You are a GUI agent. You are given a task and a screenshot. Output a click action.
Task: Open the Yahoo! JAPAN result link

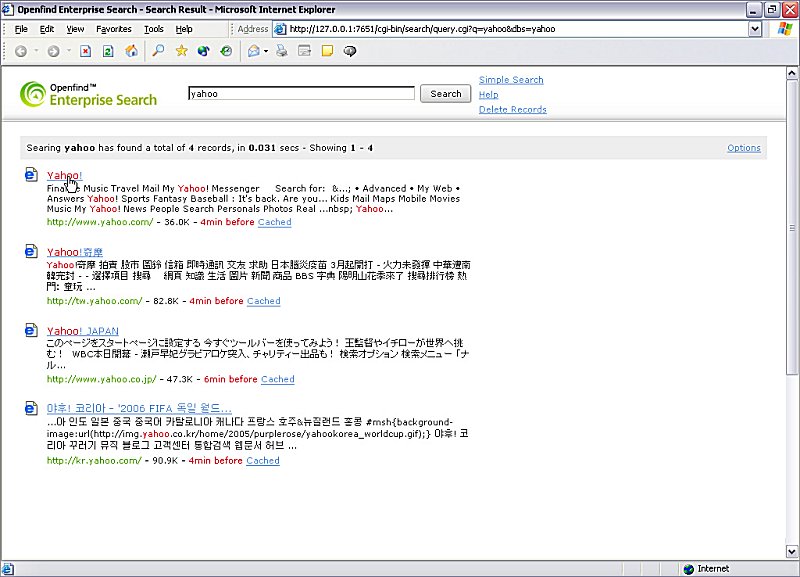point(83,331)
